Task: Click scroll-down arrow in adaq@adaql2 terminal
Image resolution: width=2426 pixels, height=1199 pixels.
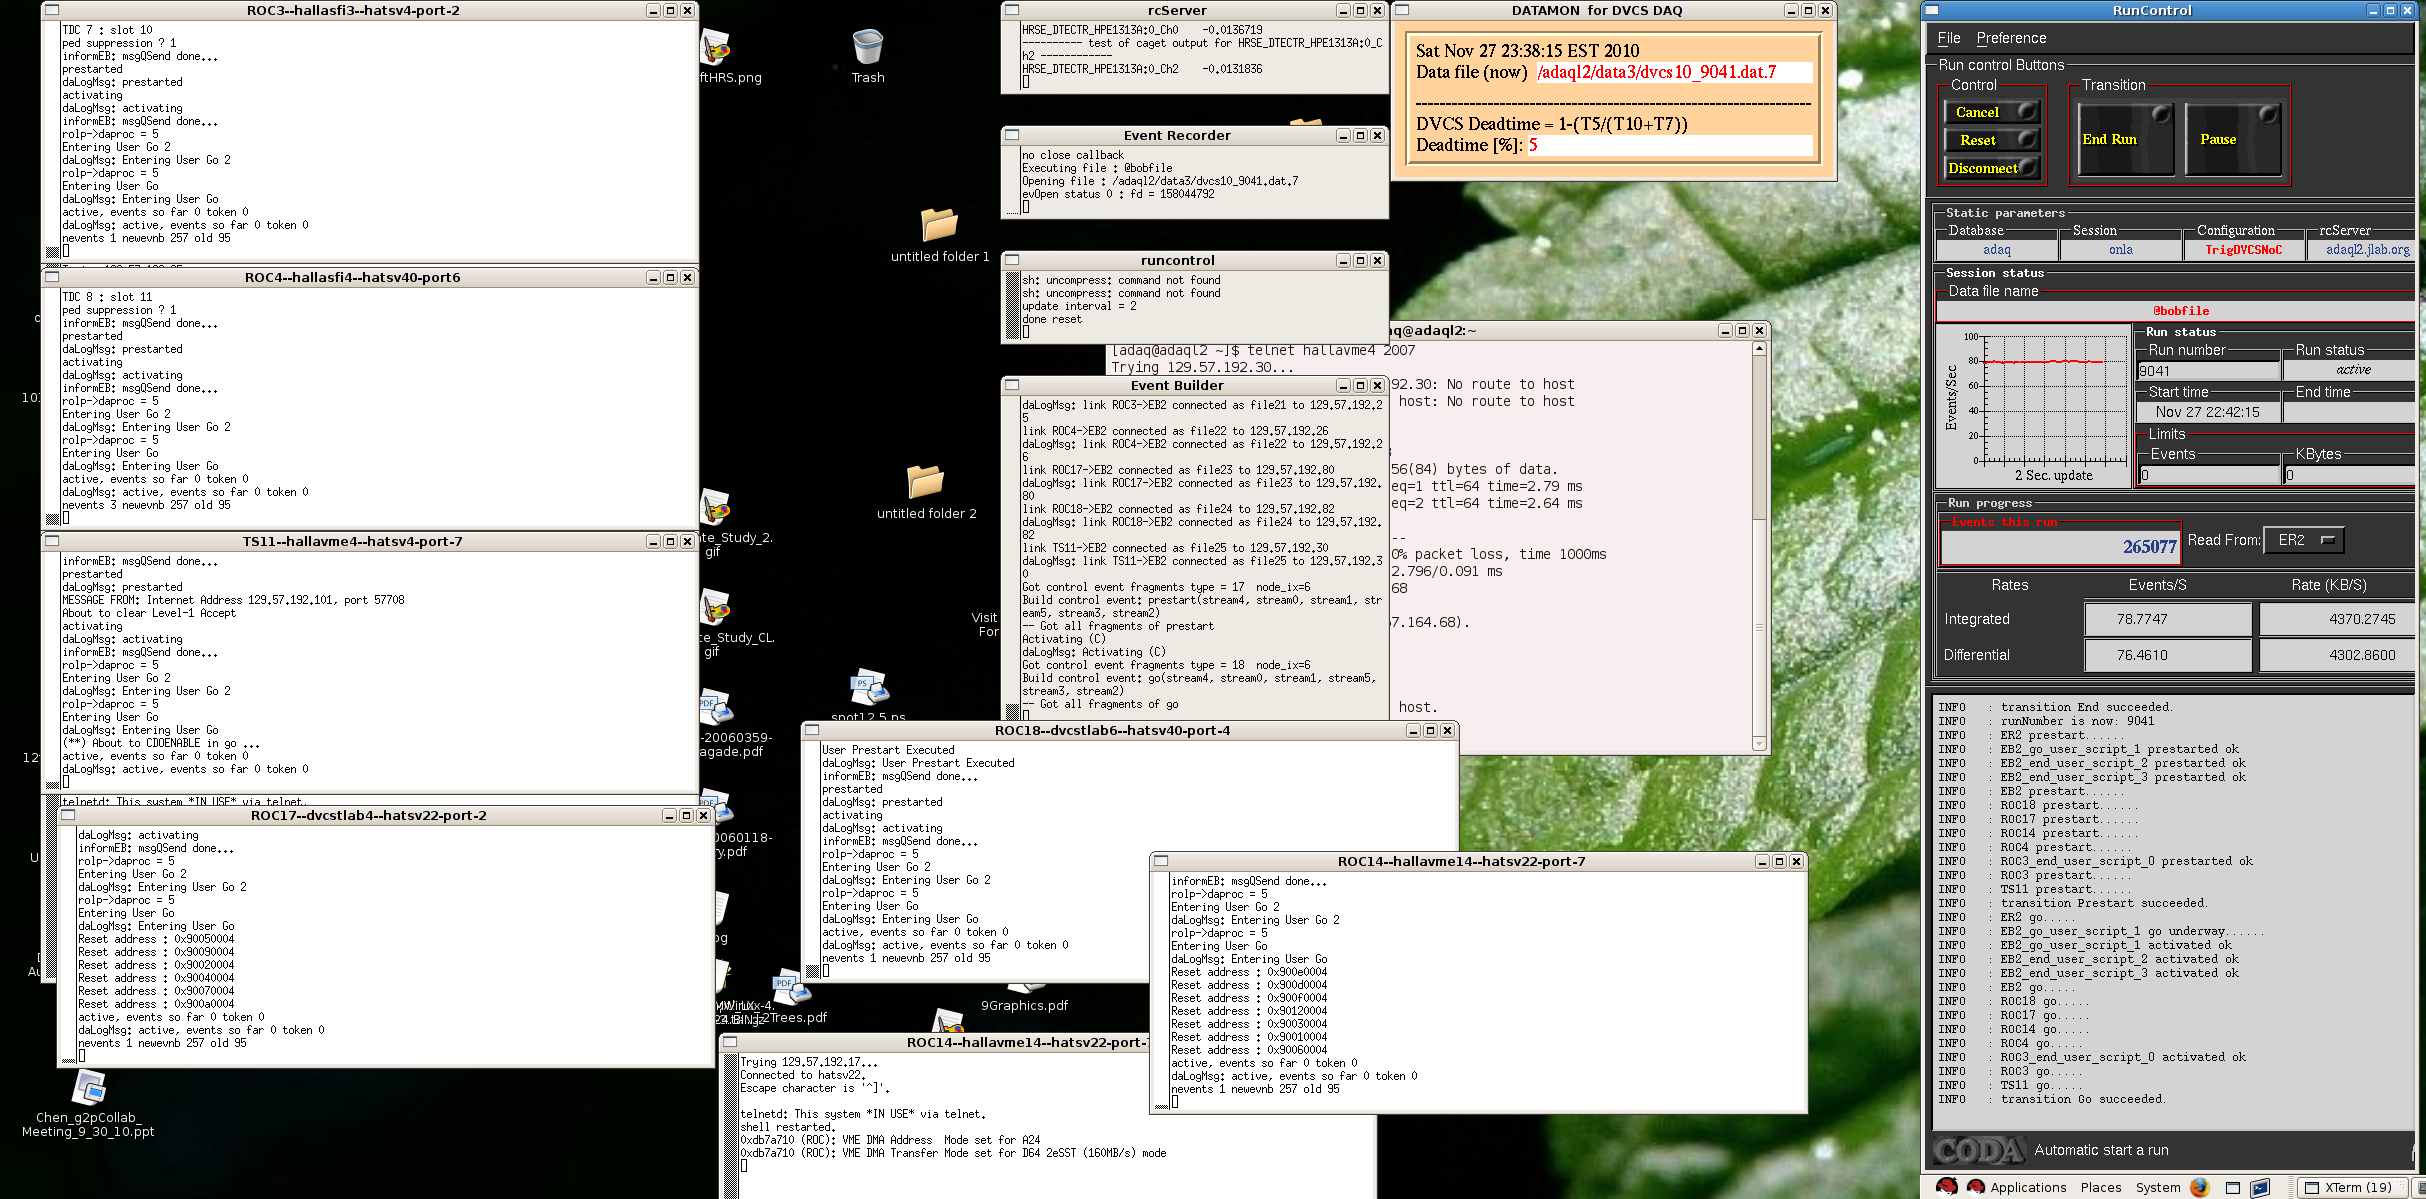Action: (1759, 743)
